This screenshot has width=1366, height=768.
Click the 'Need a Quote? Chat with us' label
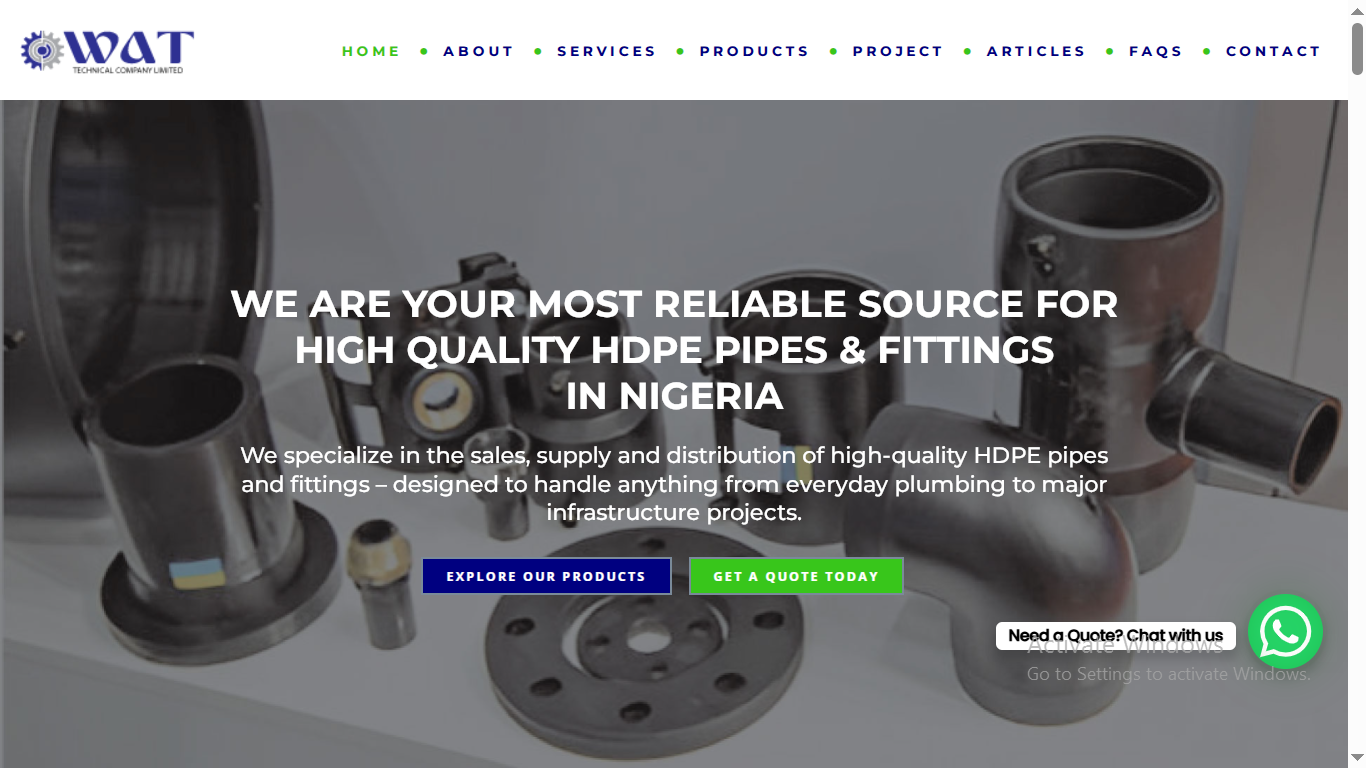[x=1116, y=636]
